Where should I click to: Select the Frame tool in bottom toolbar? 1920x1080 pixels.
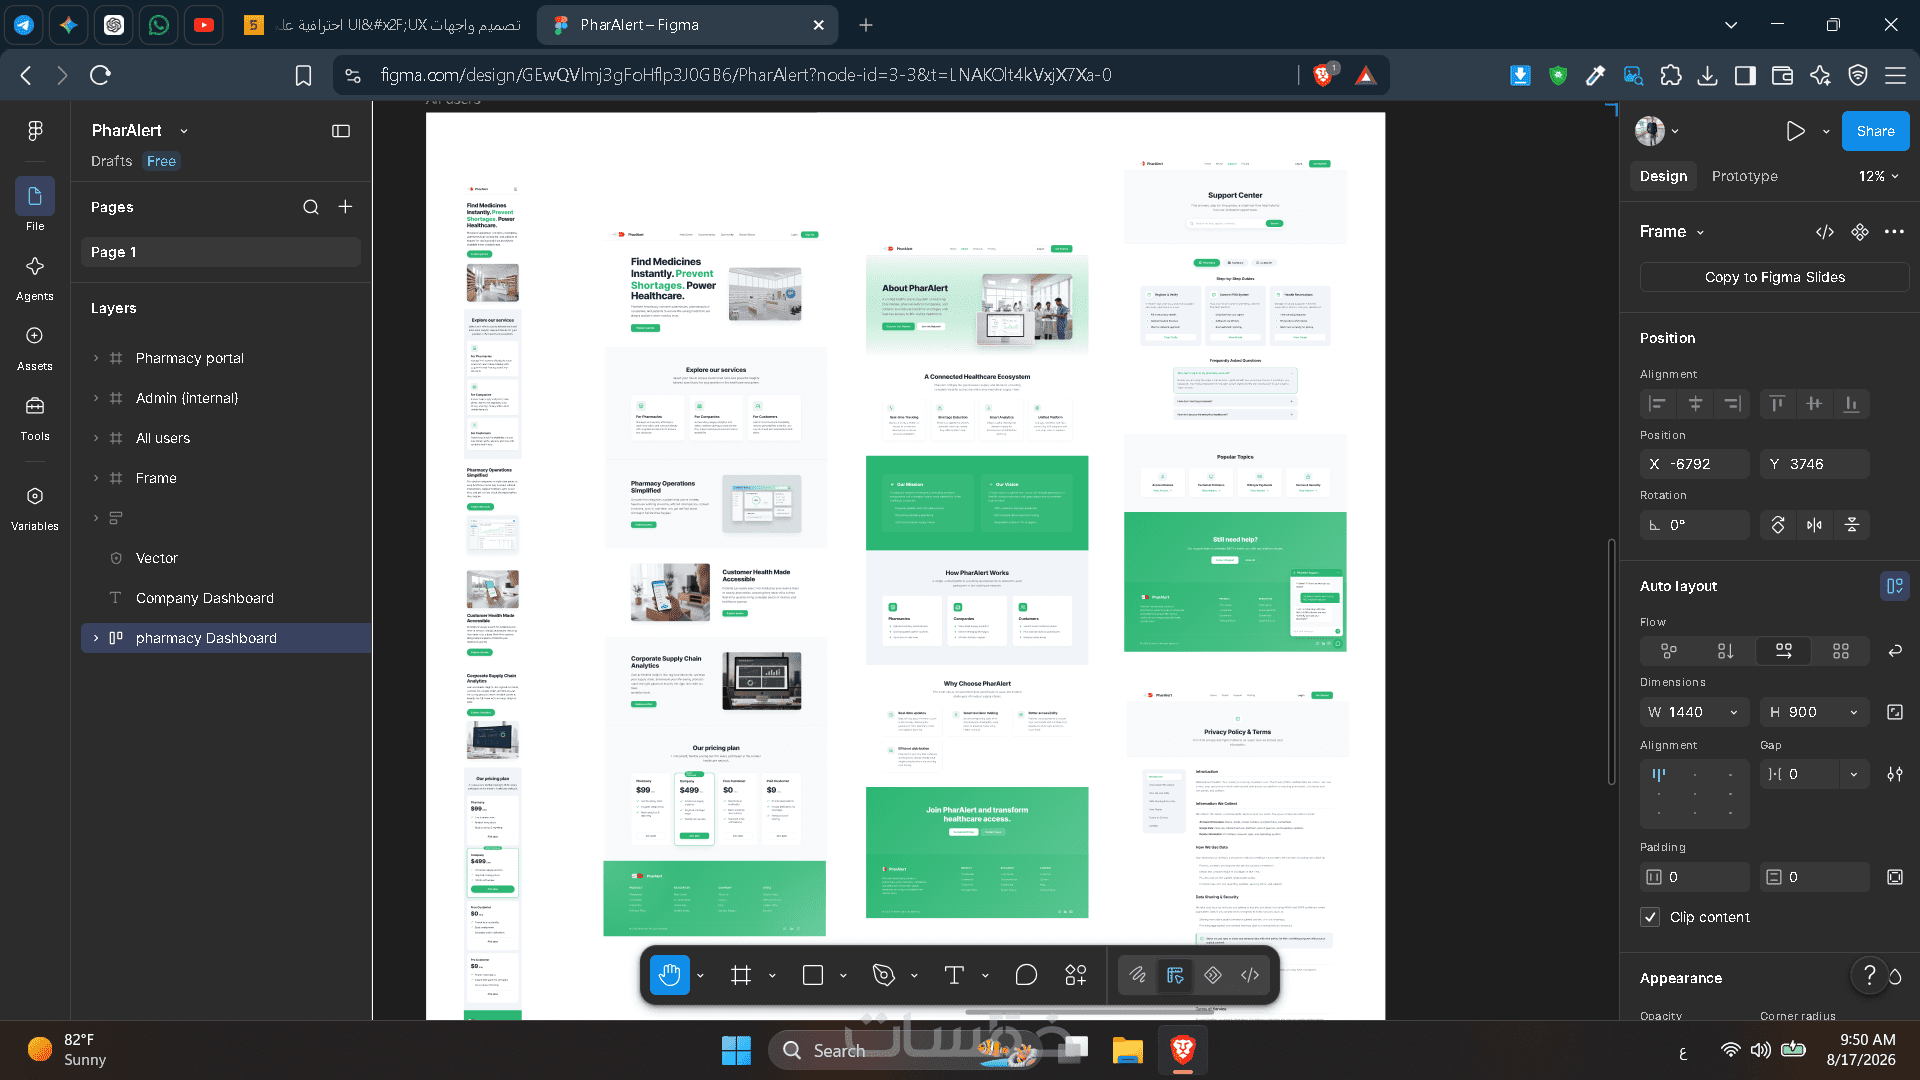741,975
